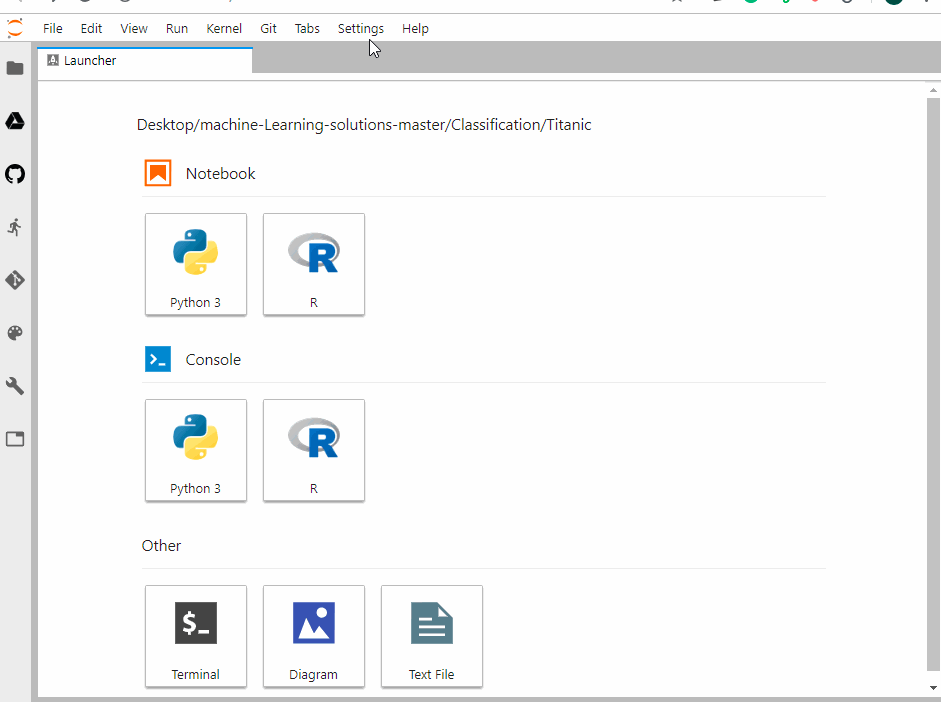Click the wrench property inspector sidebar icon
This screenshot has width=941, height=702.
tap(14, 386)
